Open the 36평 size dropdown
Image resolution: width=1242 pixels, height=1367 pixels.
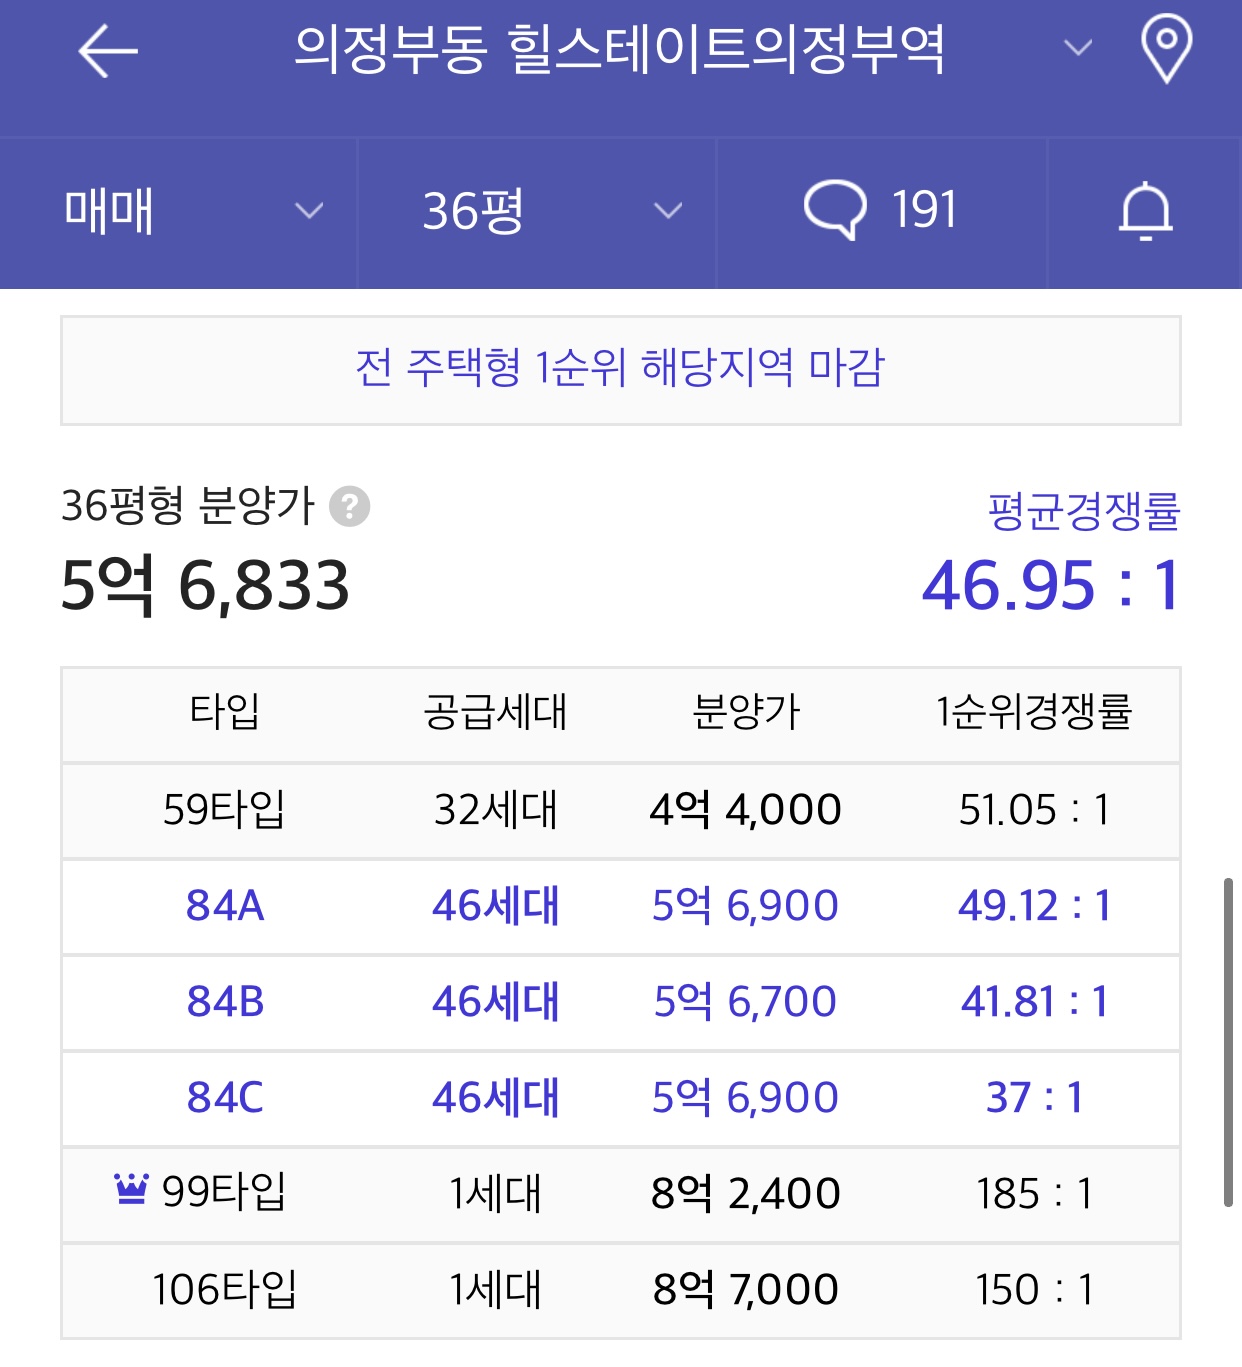click(x=537, y=212)
